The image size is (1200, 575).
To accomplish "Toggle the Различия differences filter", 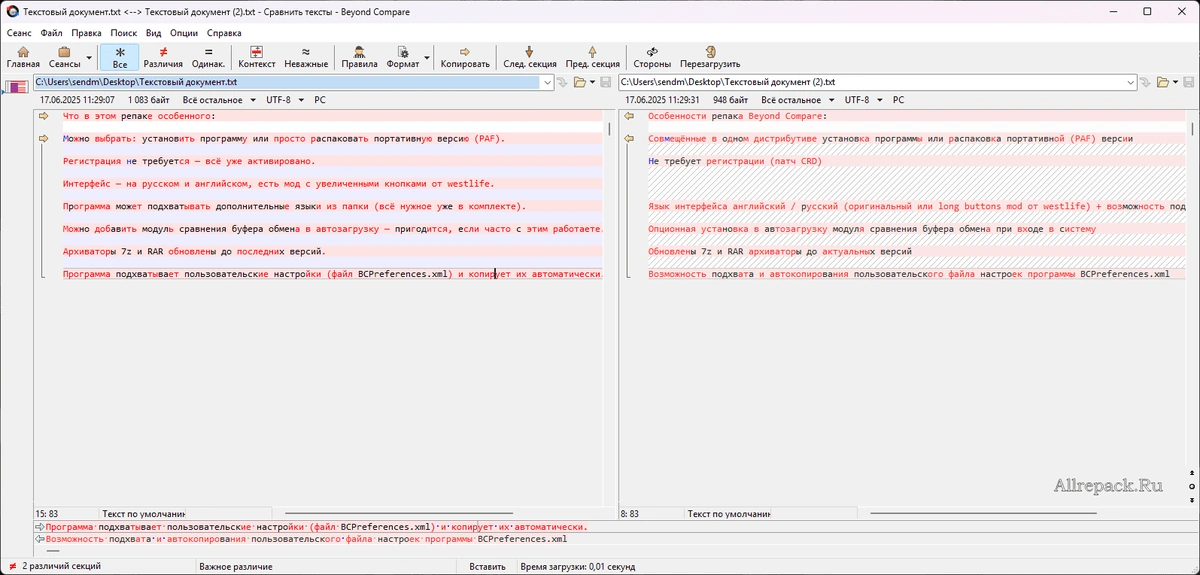I will tap(163, 57).
